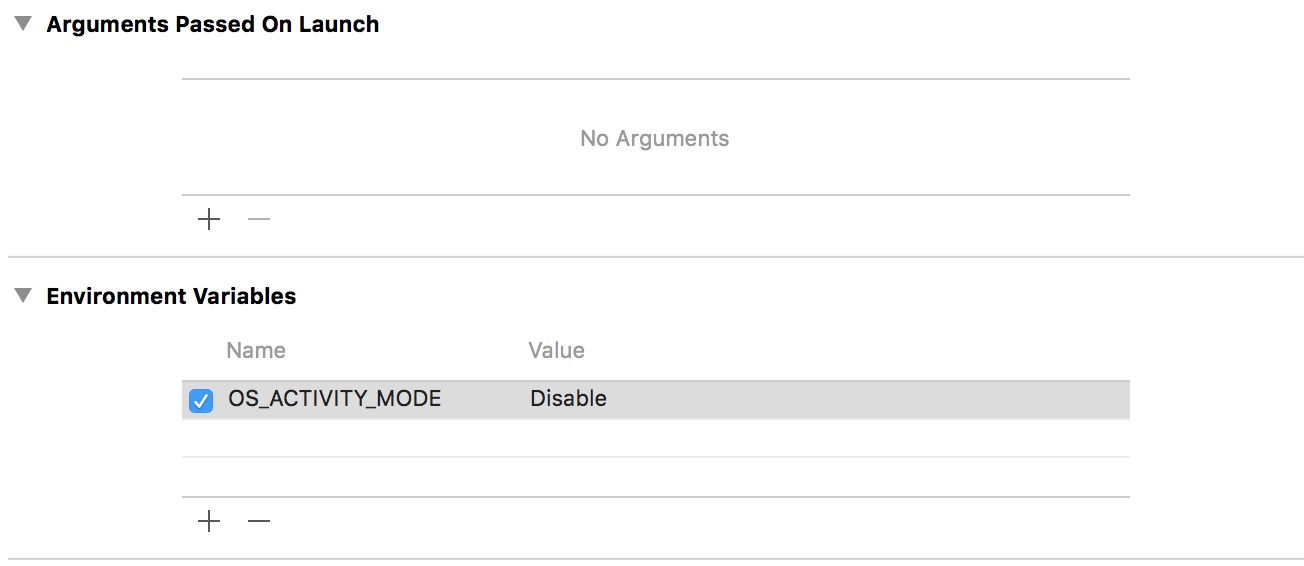Image resolution: width=1304 pixels, height=566 pixels.
Task: Click the Disable value cell
Action: (568, 399)
